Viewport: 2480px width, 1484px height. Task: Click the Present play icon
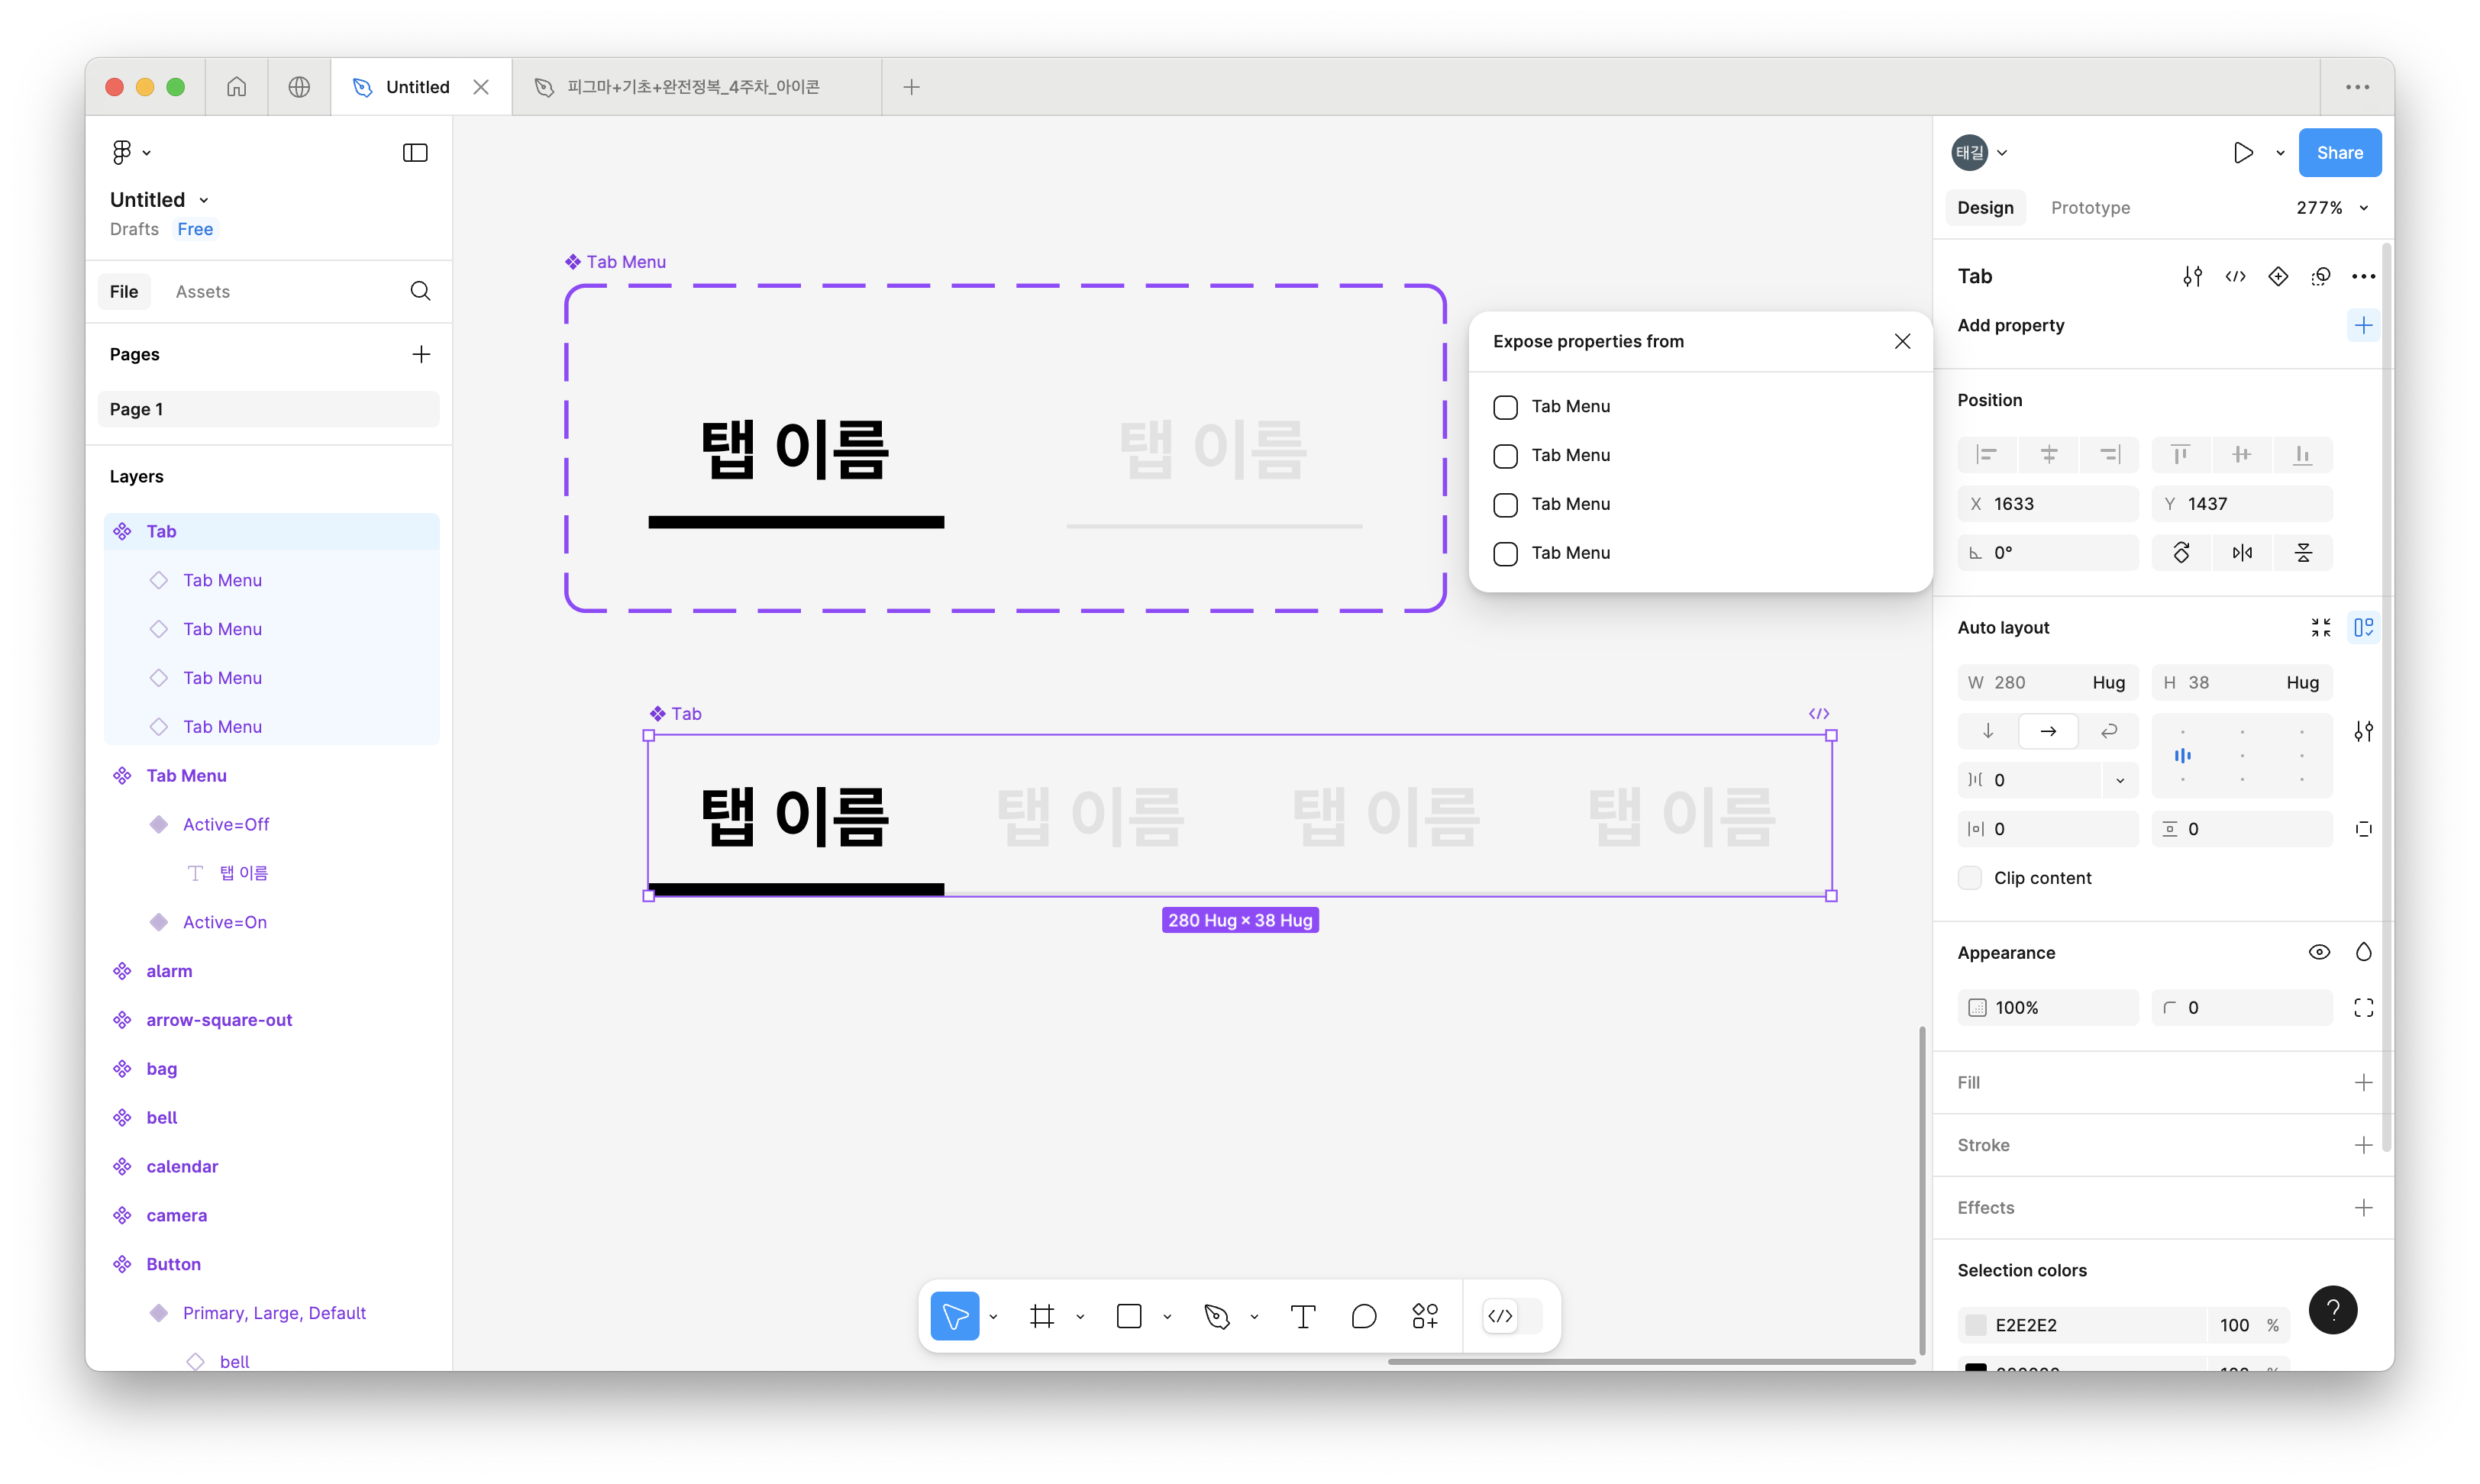[2243, 153]
